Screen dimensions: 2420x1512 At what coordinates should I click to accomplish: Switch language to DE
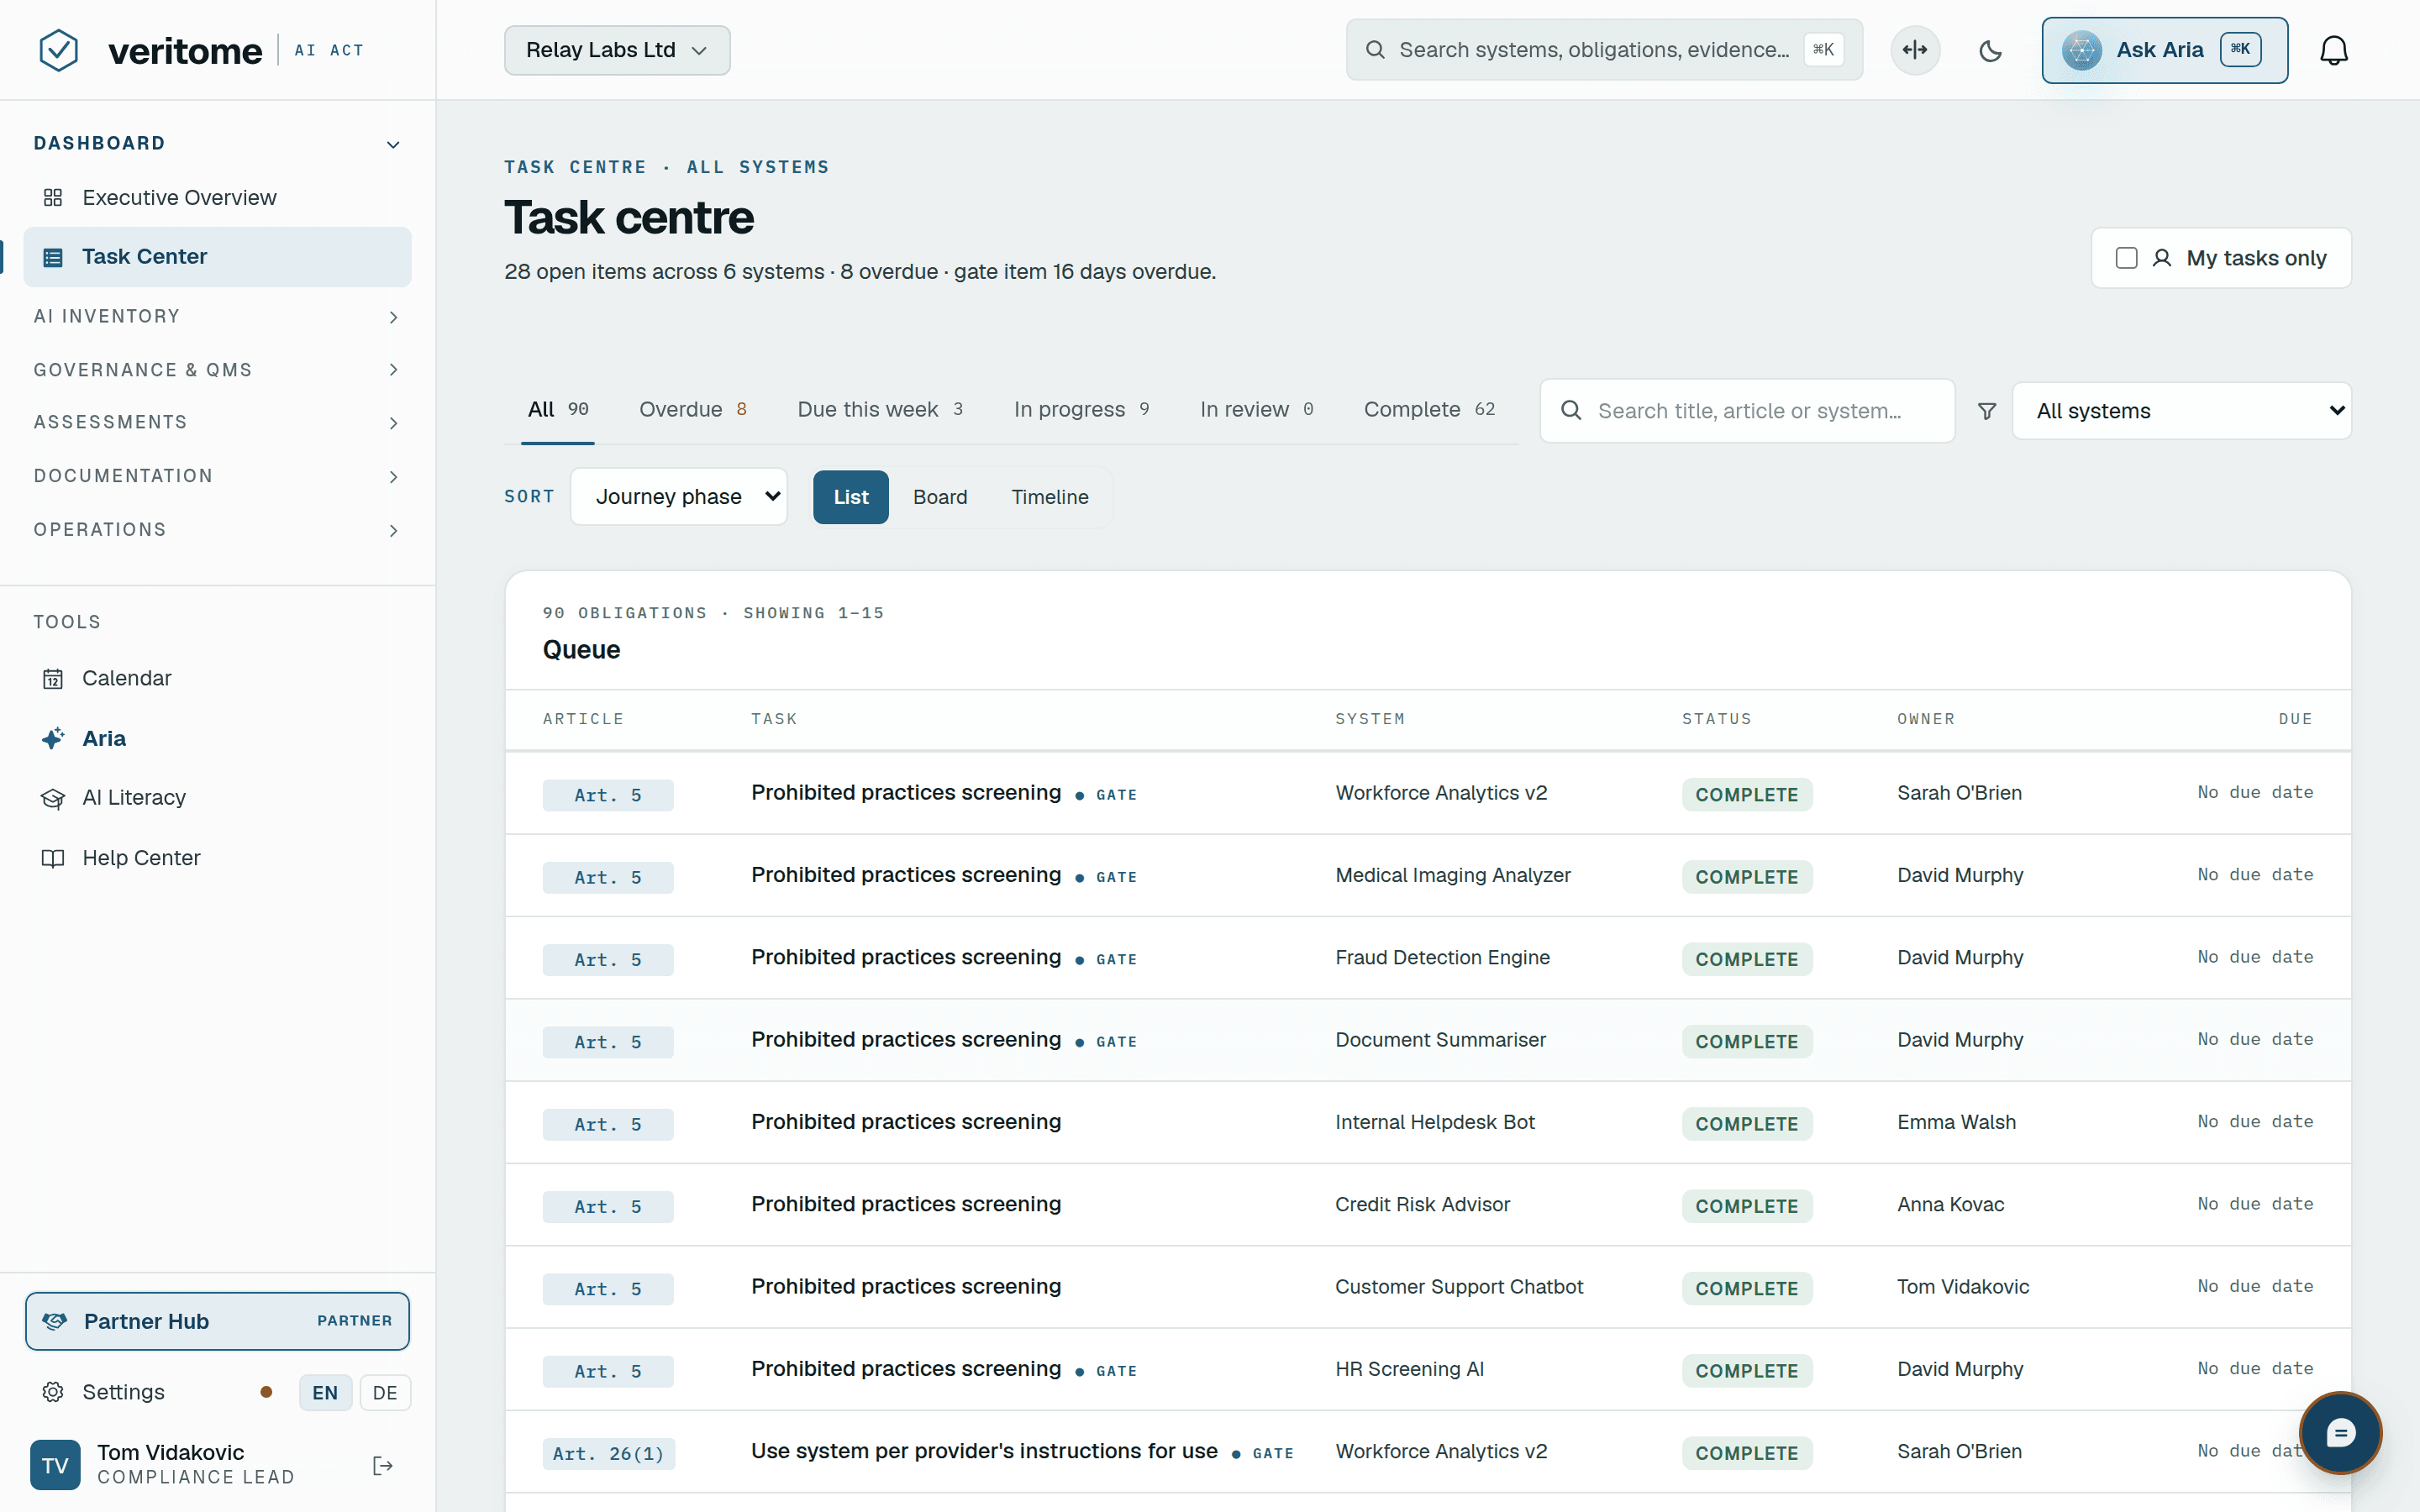pos(385,1392)
